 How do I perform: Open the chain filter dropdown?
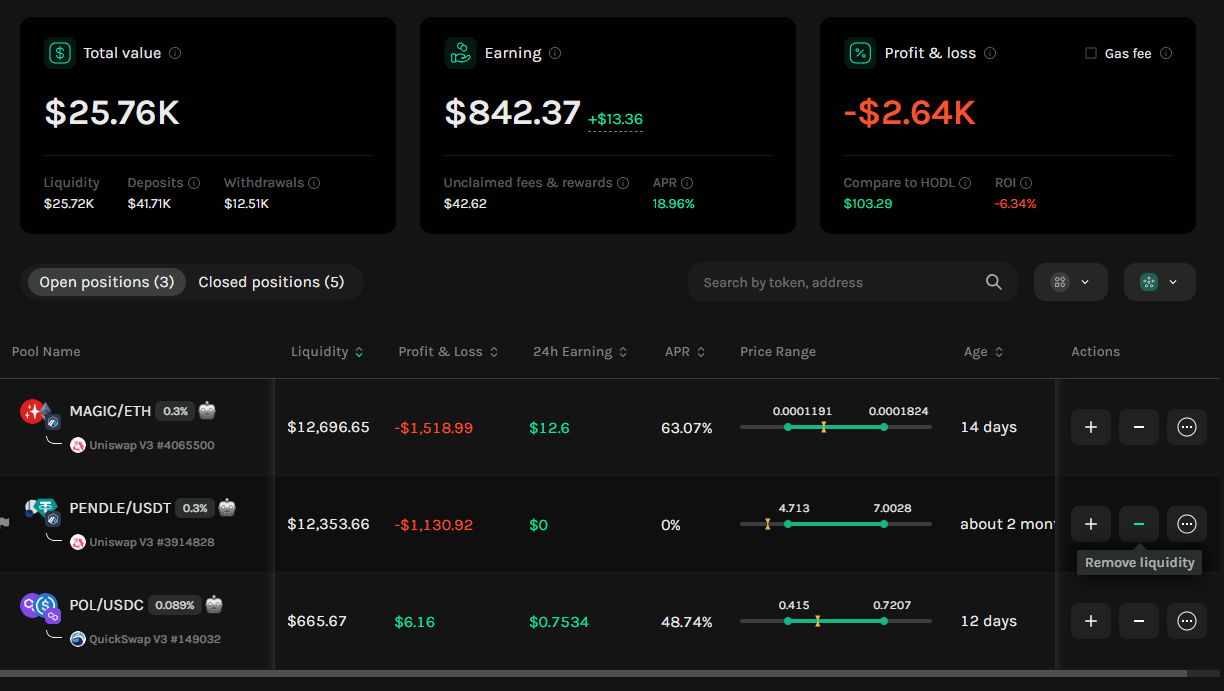[x=1160, y=282]
